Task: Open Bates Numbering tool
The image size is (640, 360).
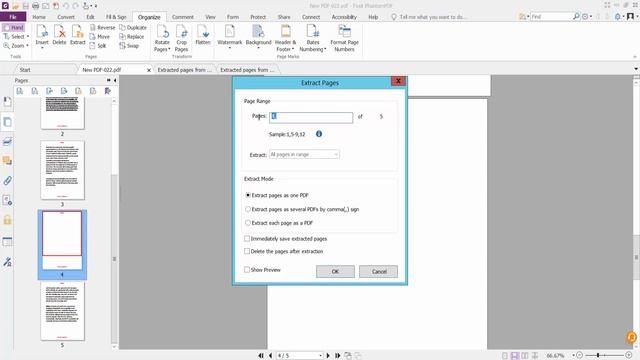Action: coord(313,38)
